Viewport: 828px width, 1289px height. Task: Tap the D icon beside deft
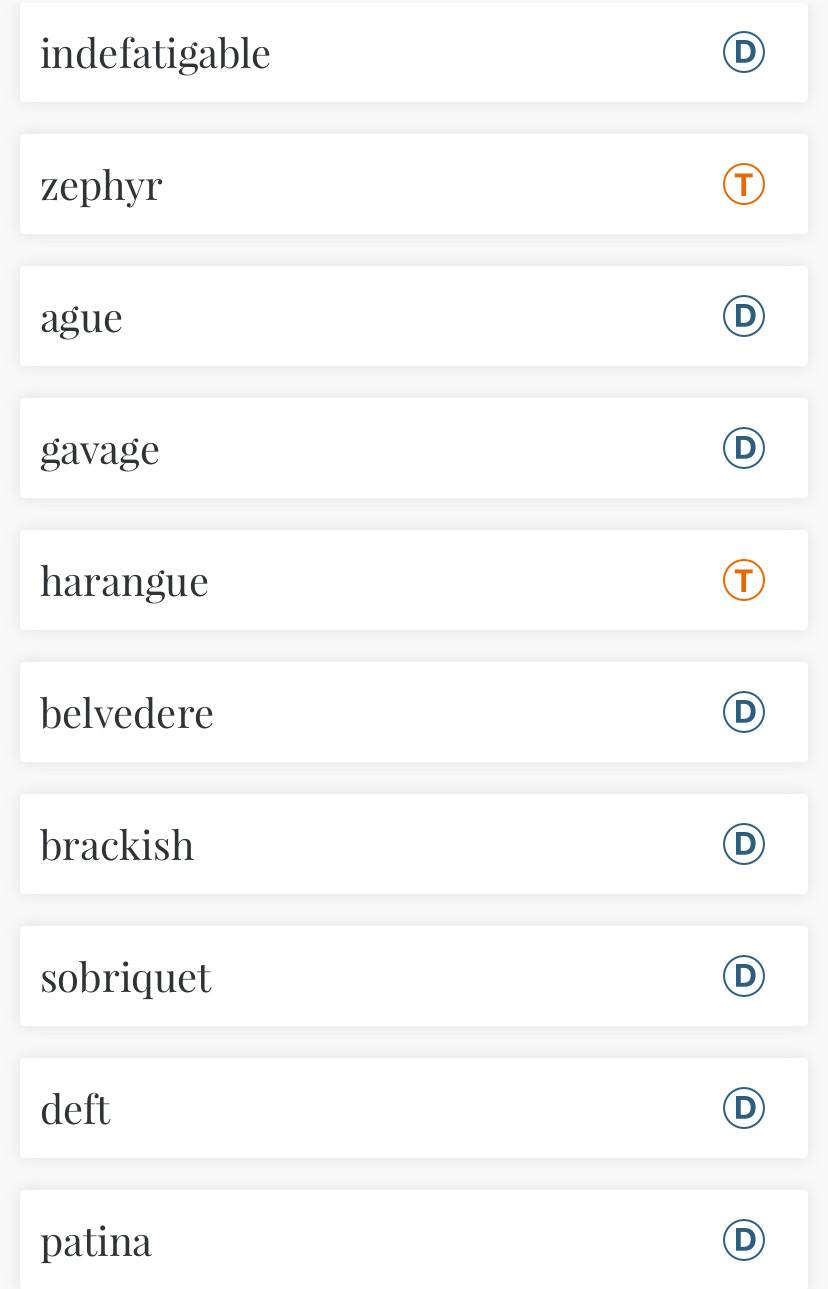[x=744, y=1108]
